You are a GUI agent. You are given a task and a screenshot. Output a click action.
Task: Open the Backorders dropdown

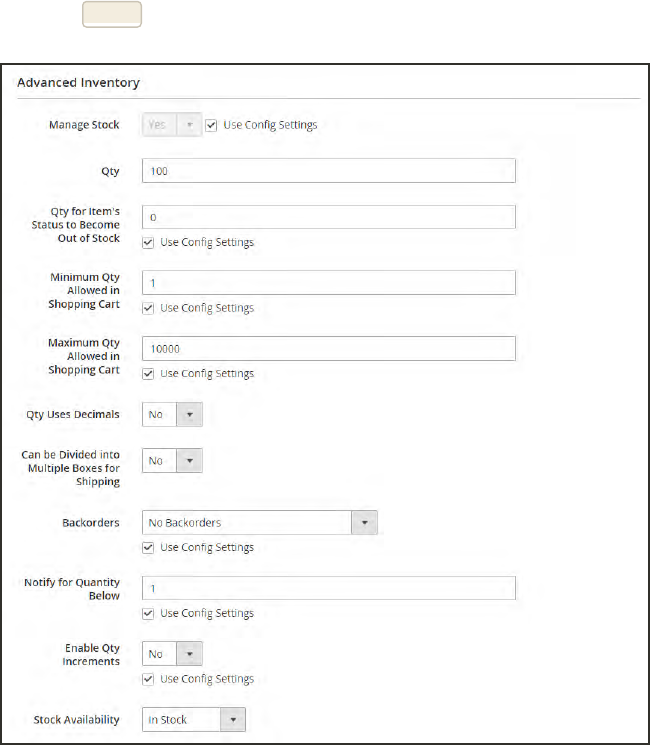(260, 522)
